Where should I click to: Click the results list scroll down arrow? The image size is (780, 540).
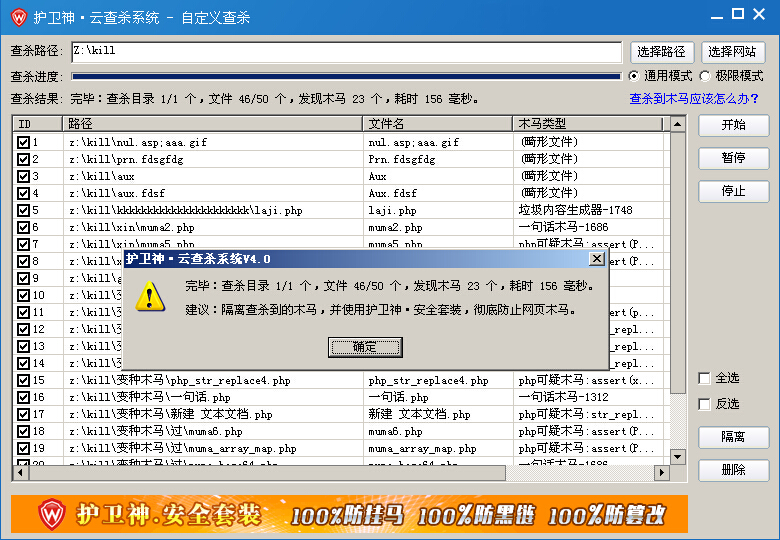678,456
